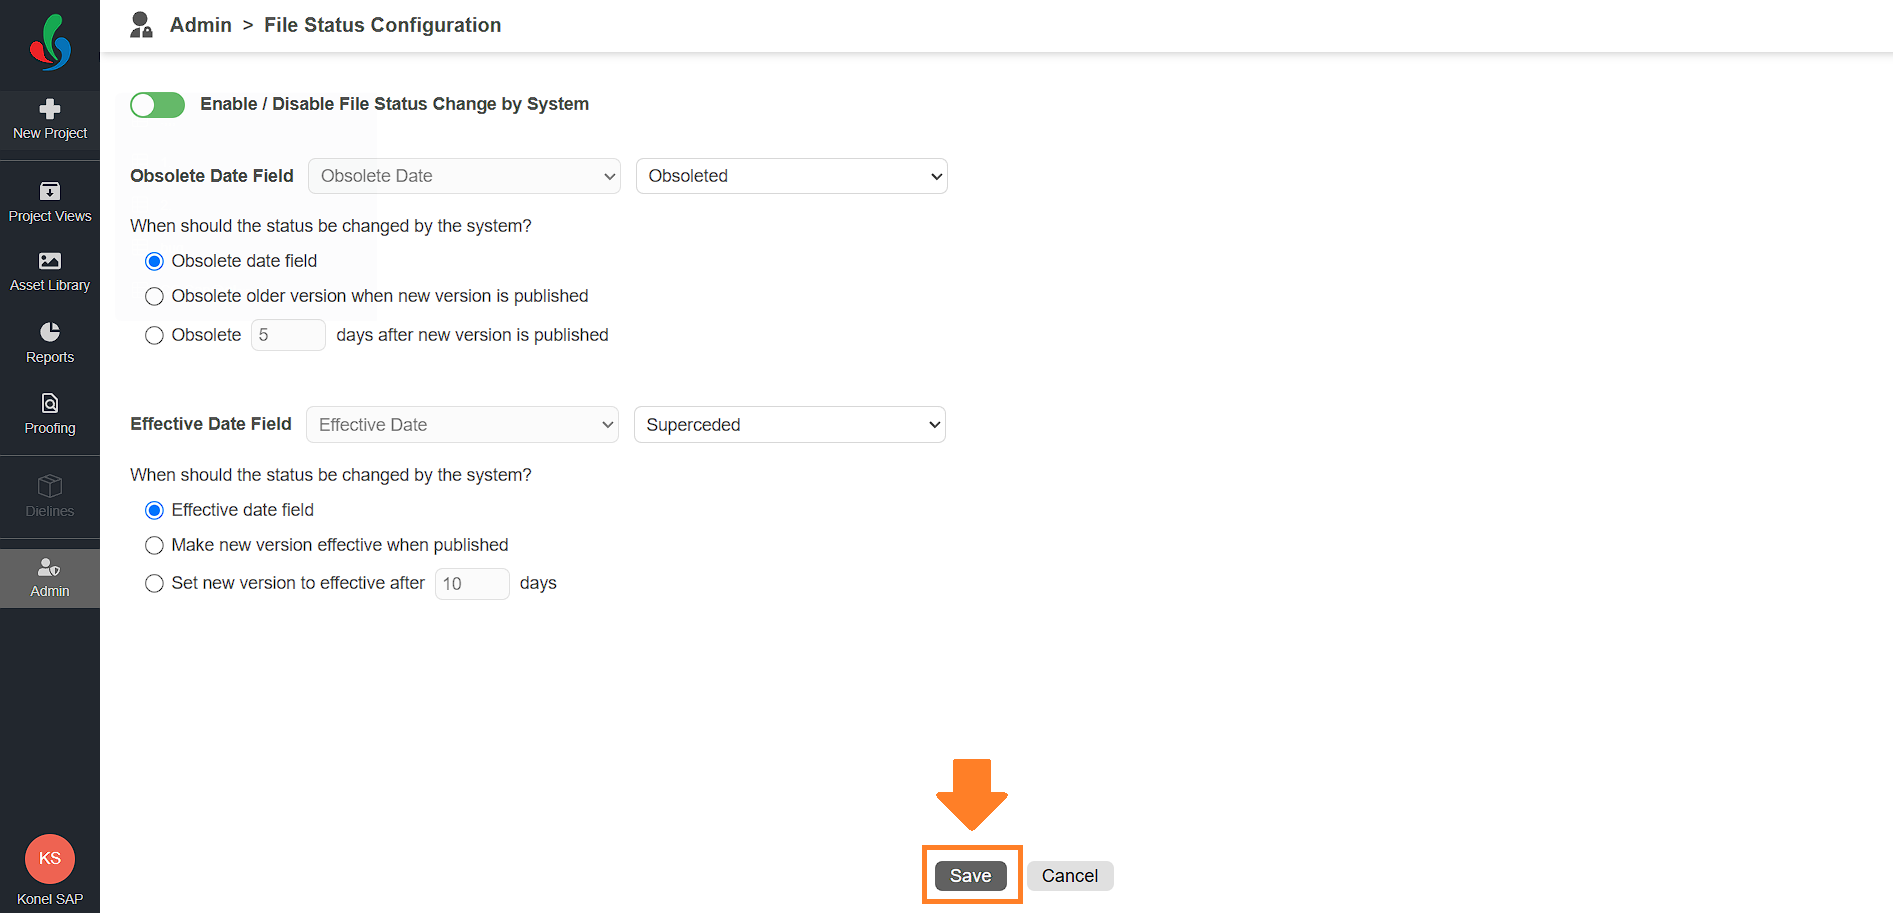
Task: Open the Reports section
Action: (x=50, y=343)
